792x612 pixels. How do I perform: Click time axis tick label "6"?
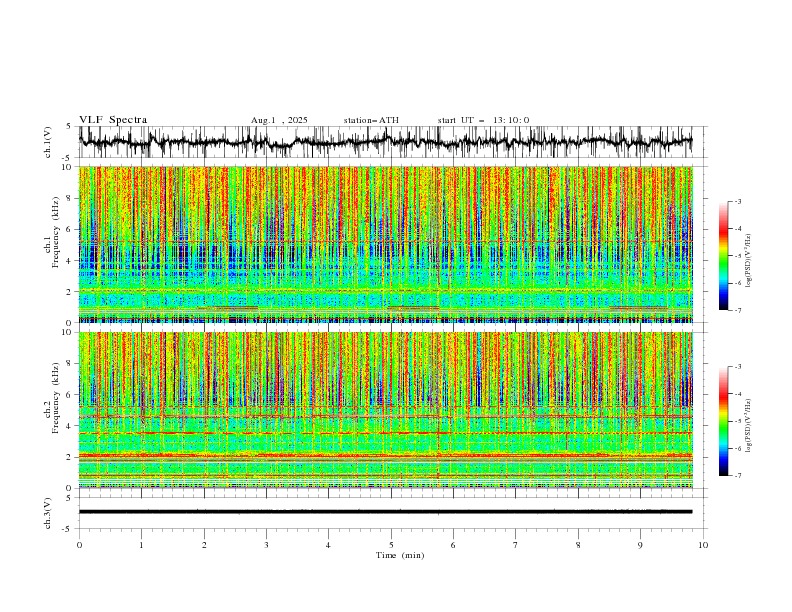[x=453, y=545]
